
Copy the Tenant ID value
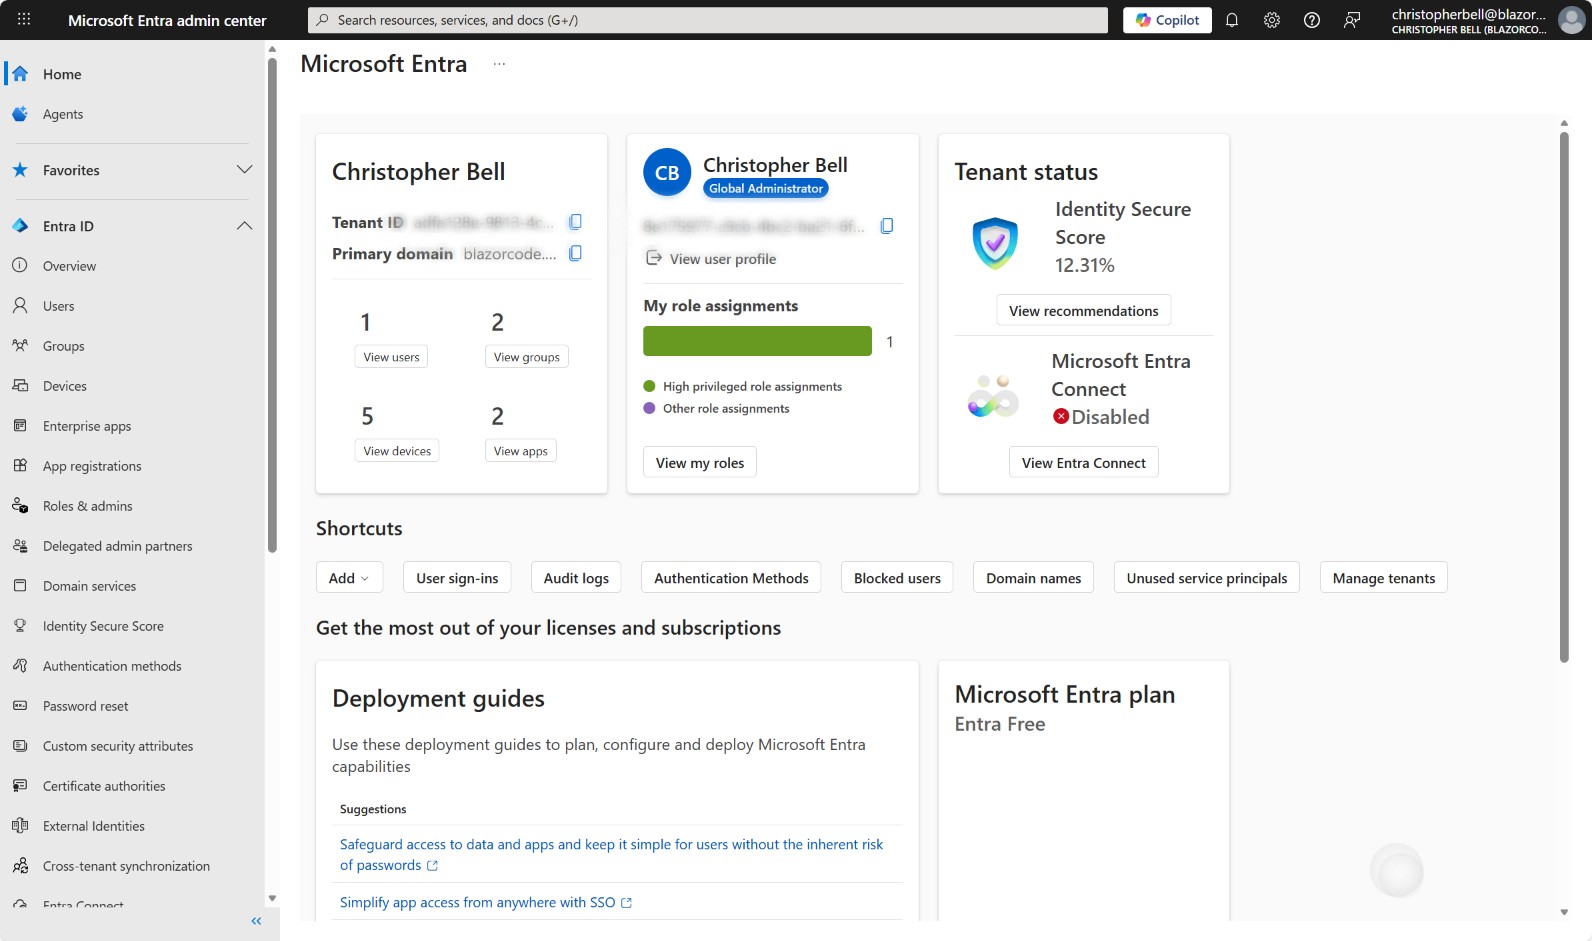[x=575, y=222]
